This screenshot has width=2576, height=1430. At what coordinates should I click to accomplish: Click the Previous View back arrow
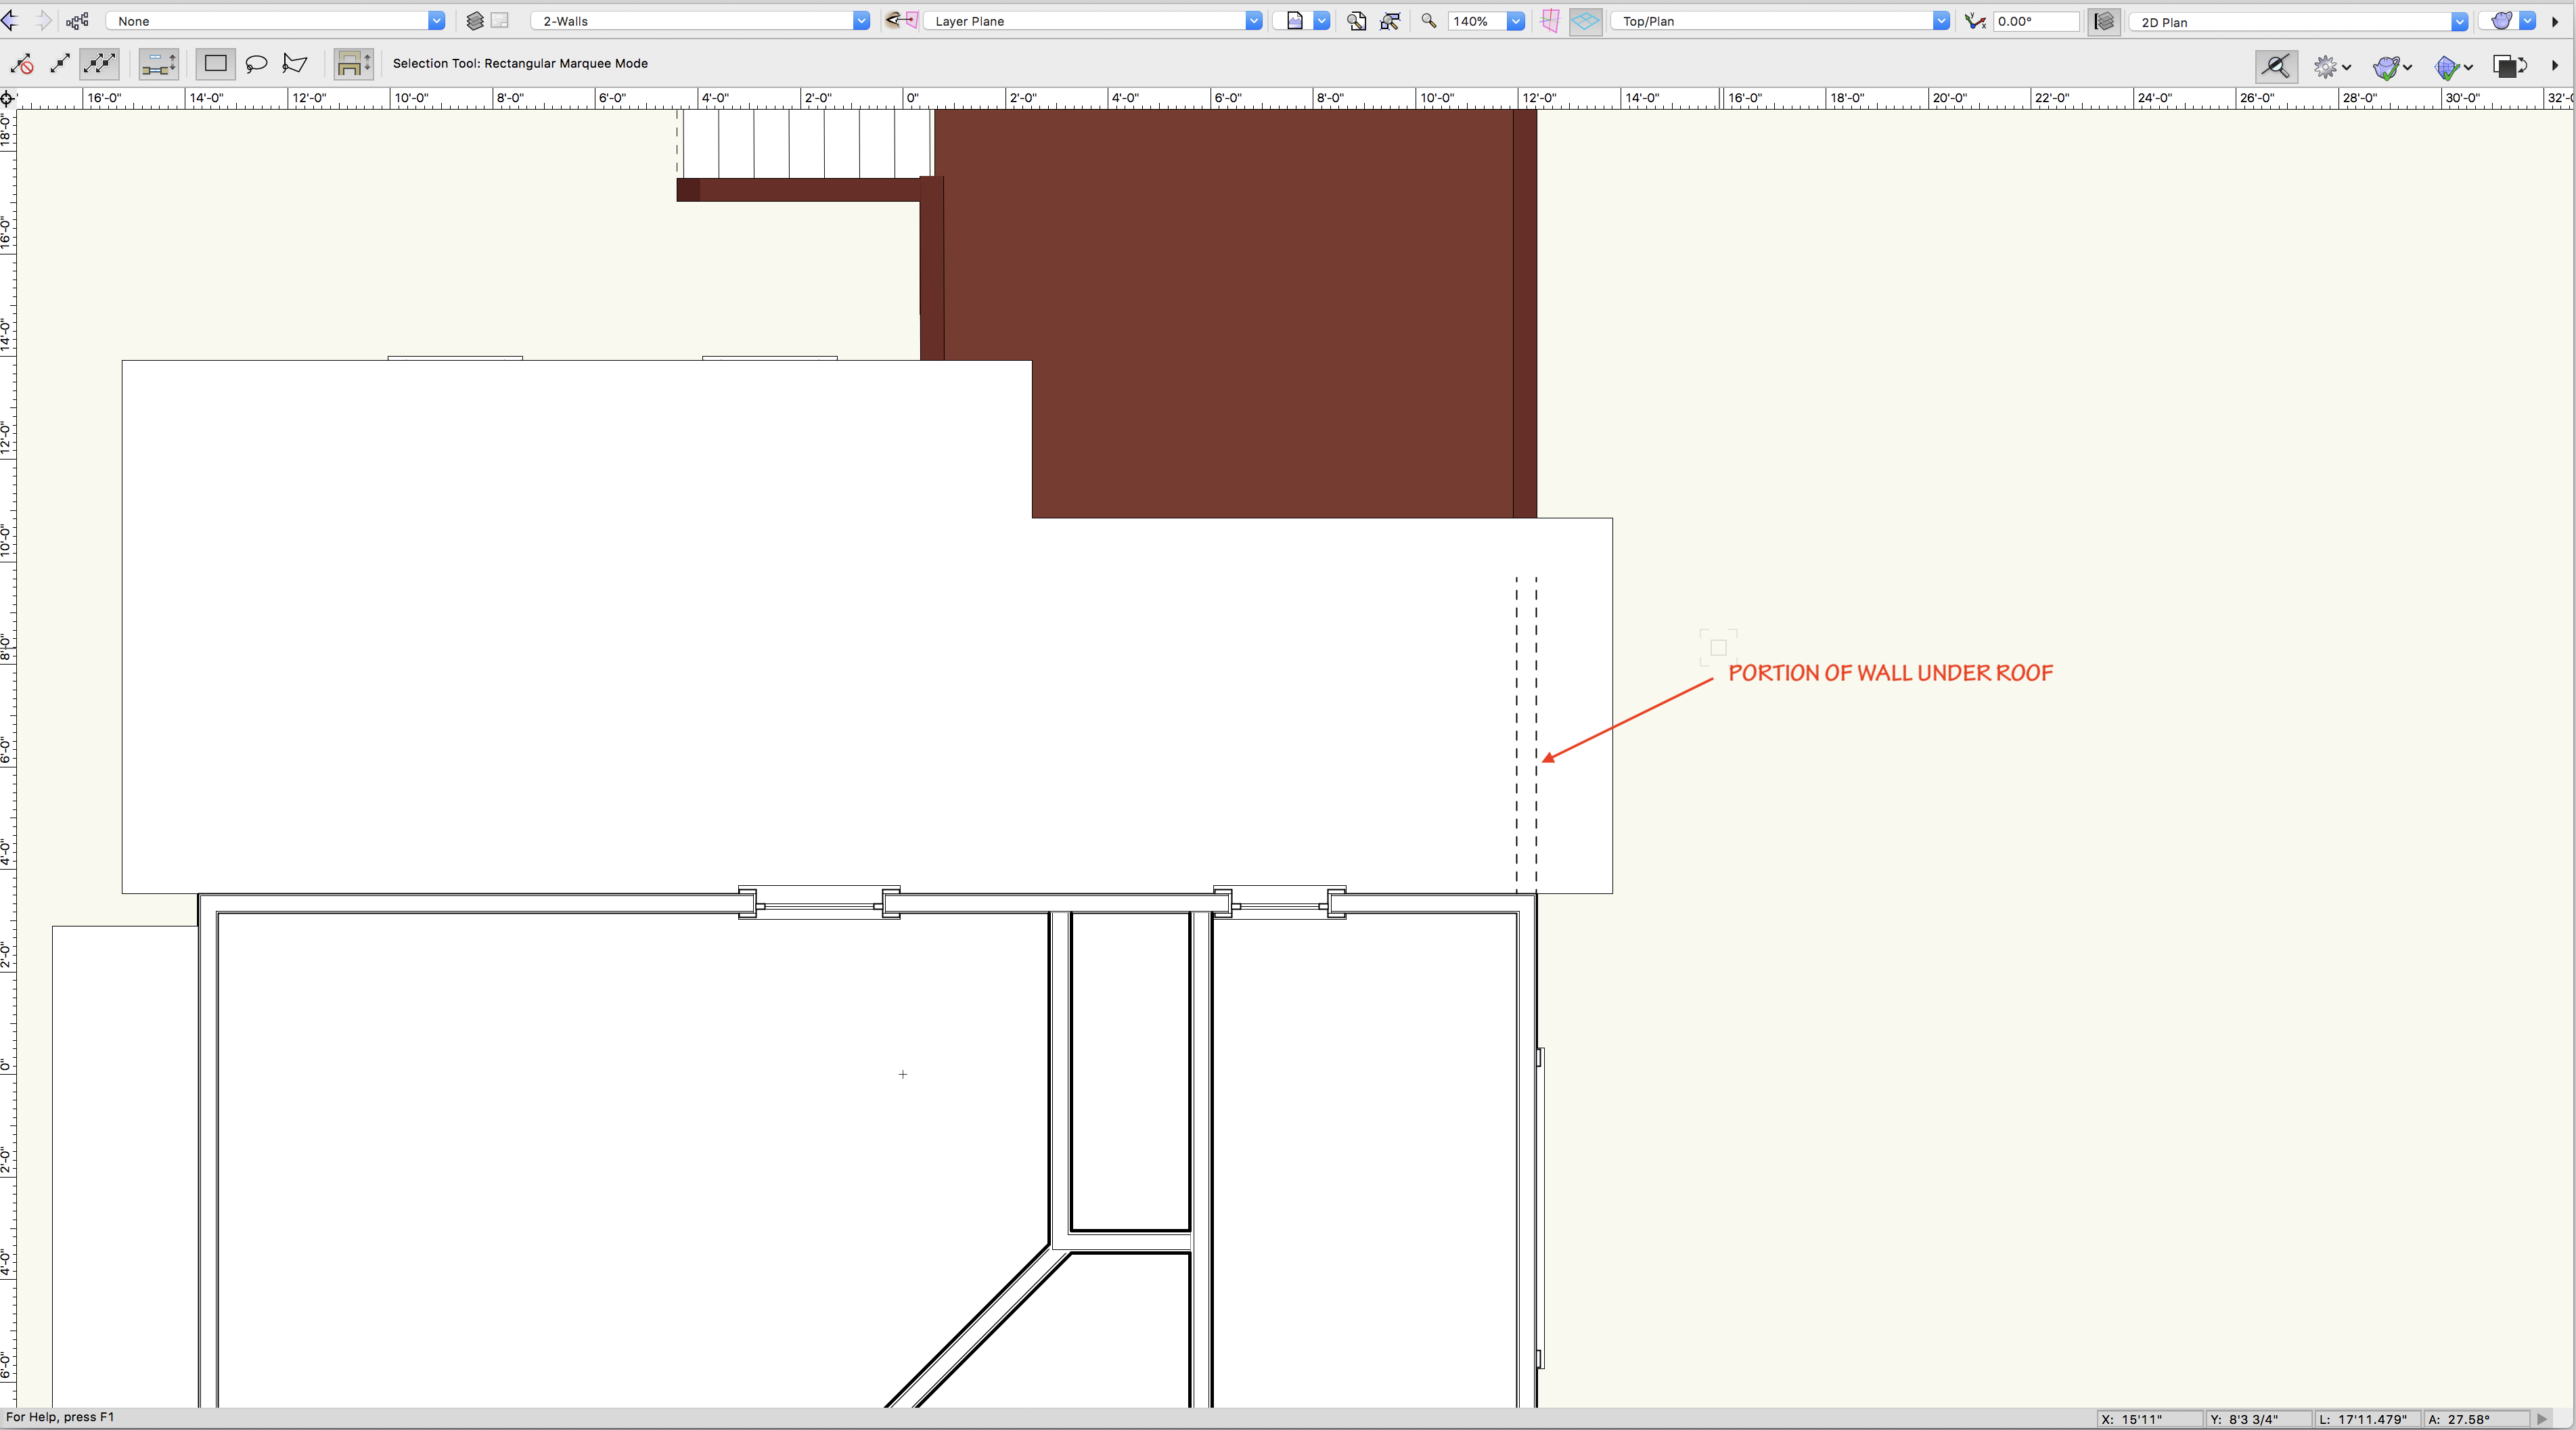click(10, 20)
